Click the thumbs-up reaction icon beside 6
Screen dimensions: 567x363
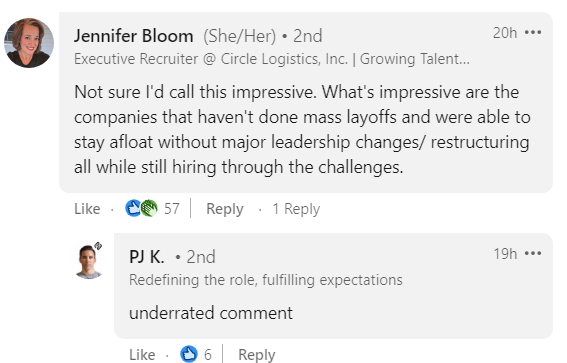click(189, 354)
